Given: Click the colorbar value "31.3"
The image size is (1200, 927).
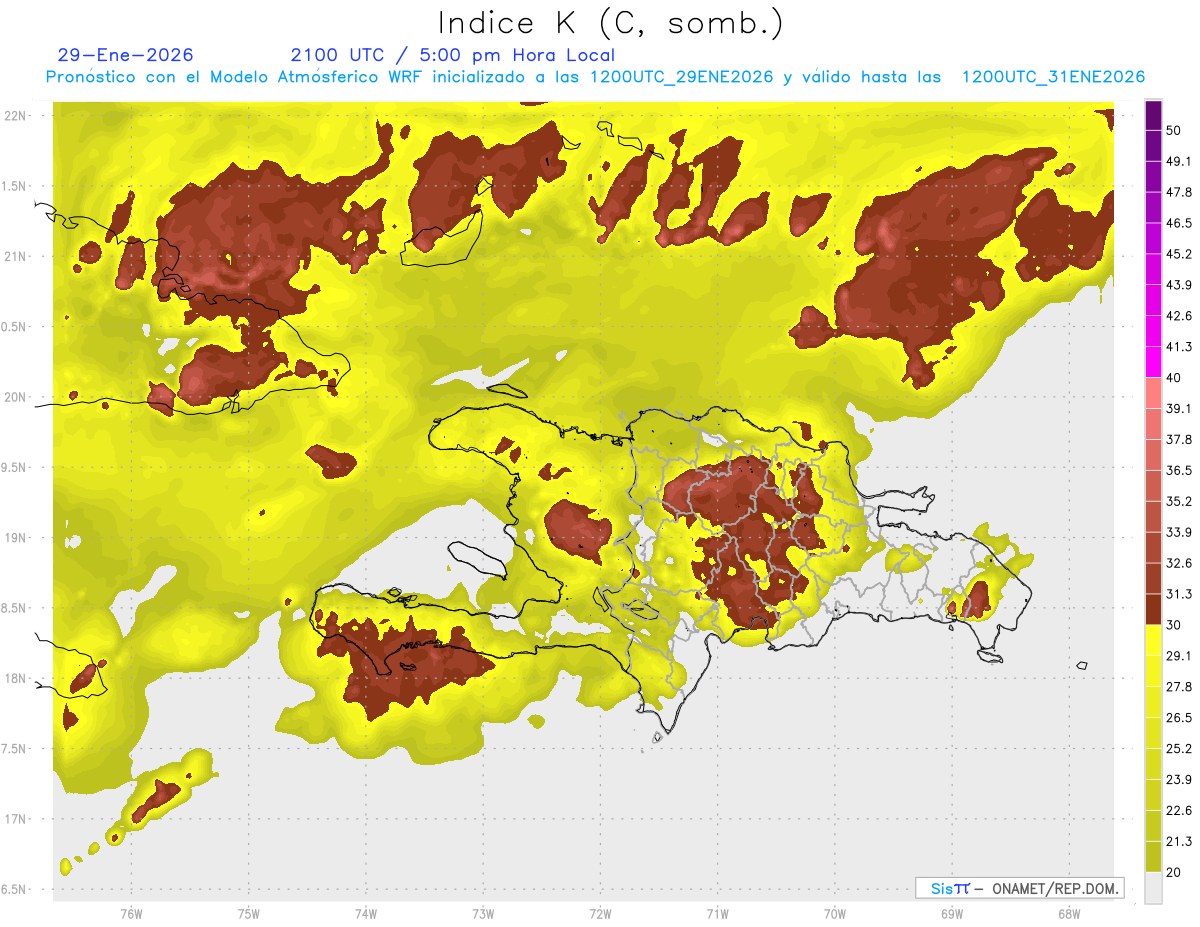Looking at the screenshot, I should coord(1178,594).
